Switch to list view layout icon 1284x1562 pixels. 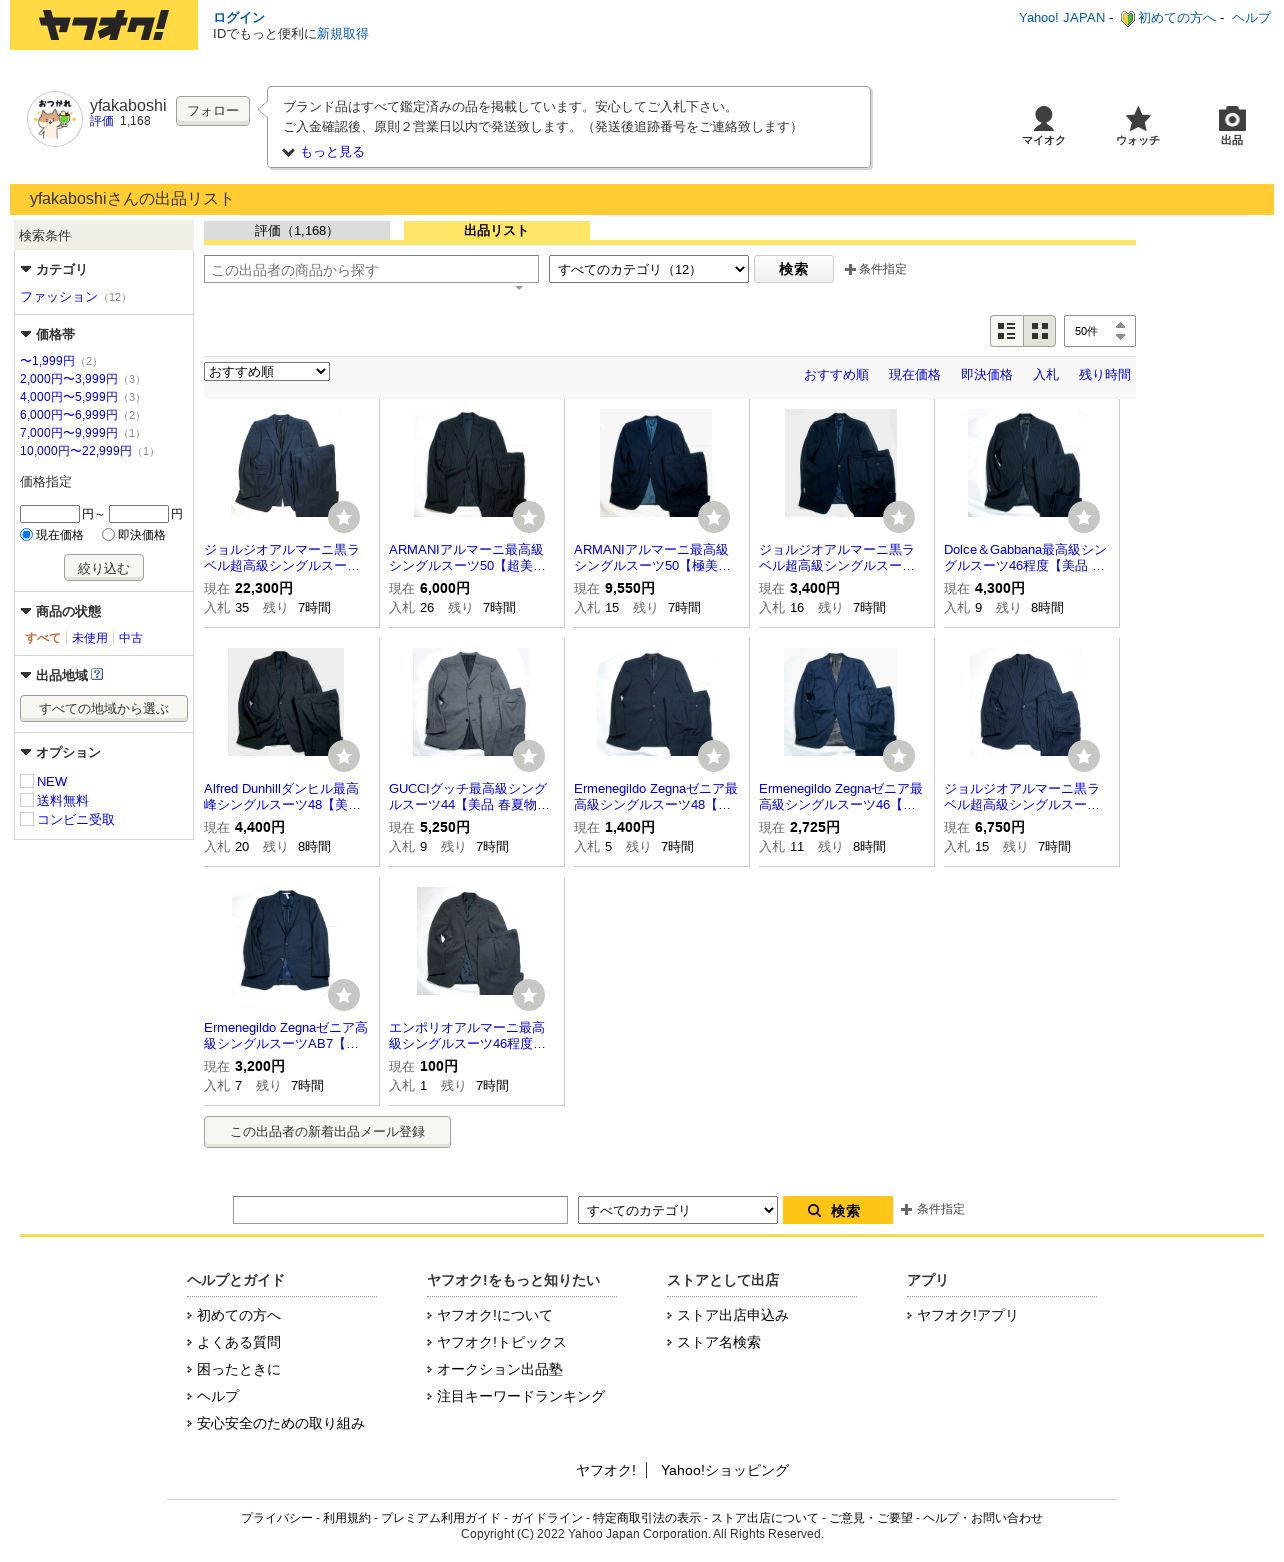click(x=1007, y=331)
